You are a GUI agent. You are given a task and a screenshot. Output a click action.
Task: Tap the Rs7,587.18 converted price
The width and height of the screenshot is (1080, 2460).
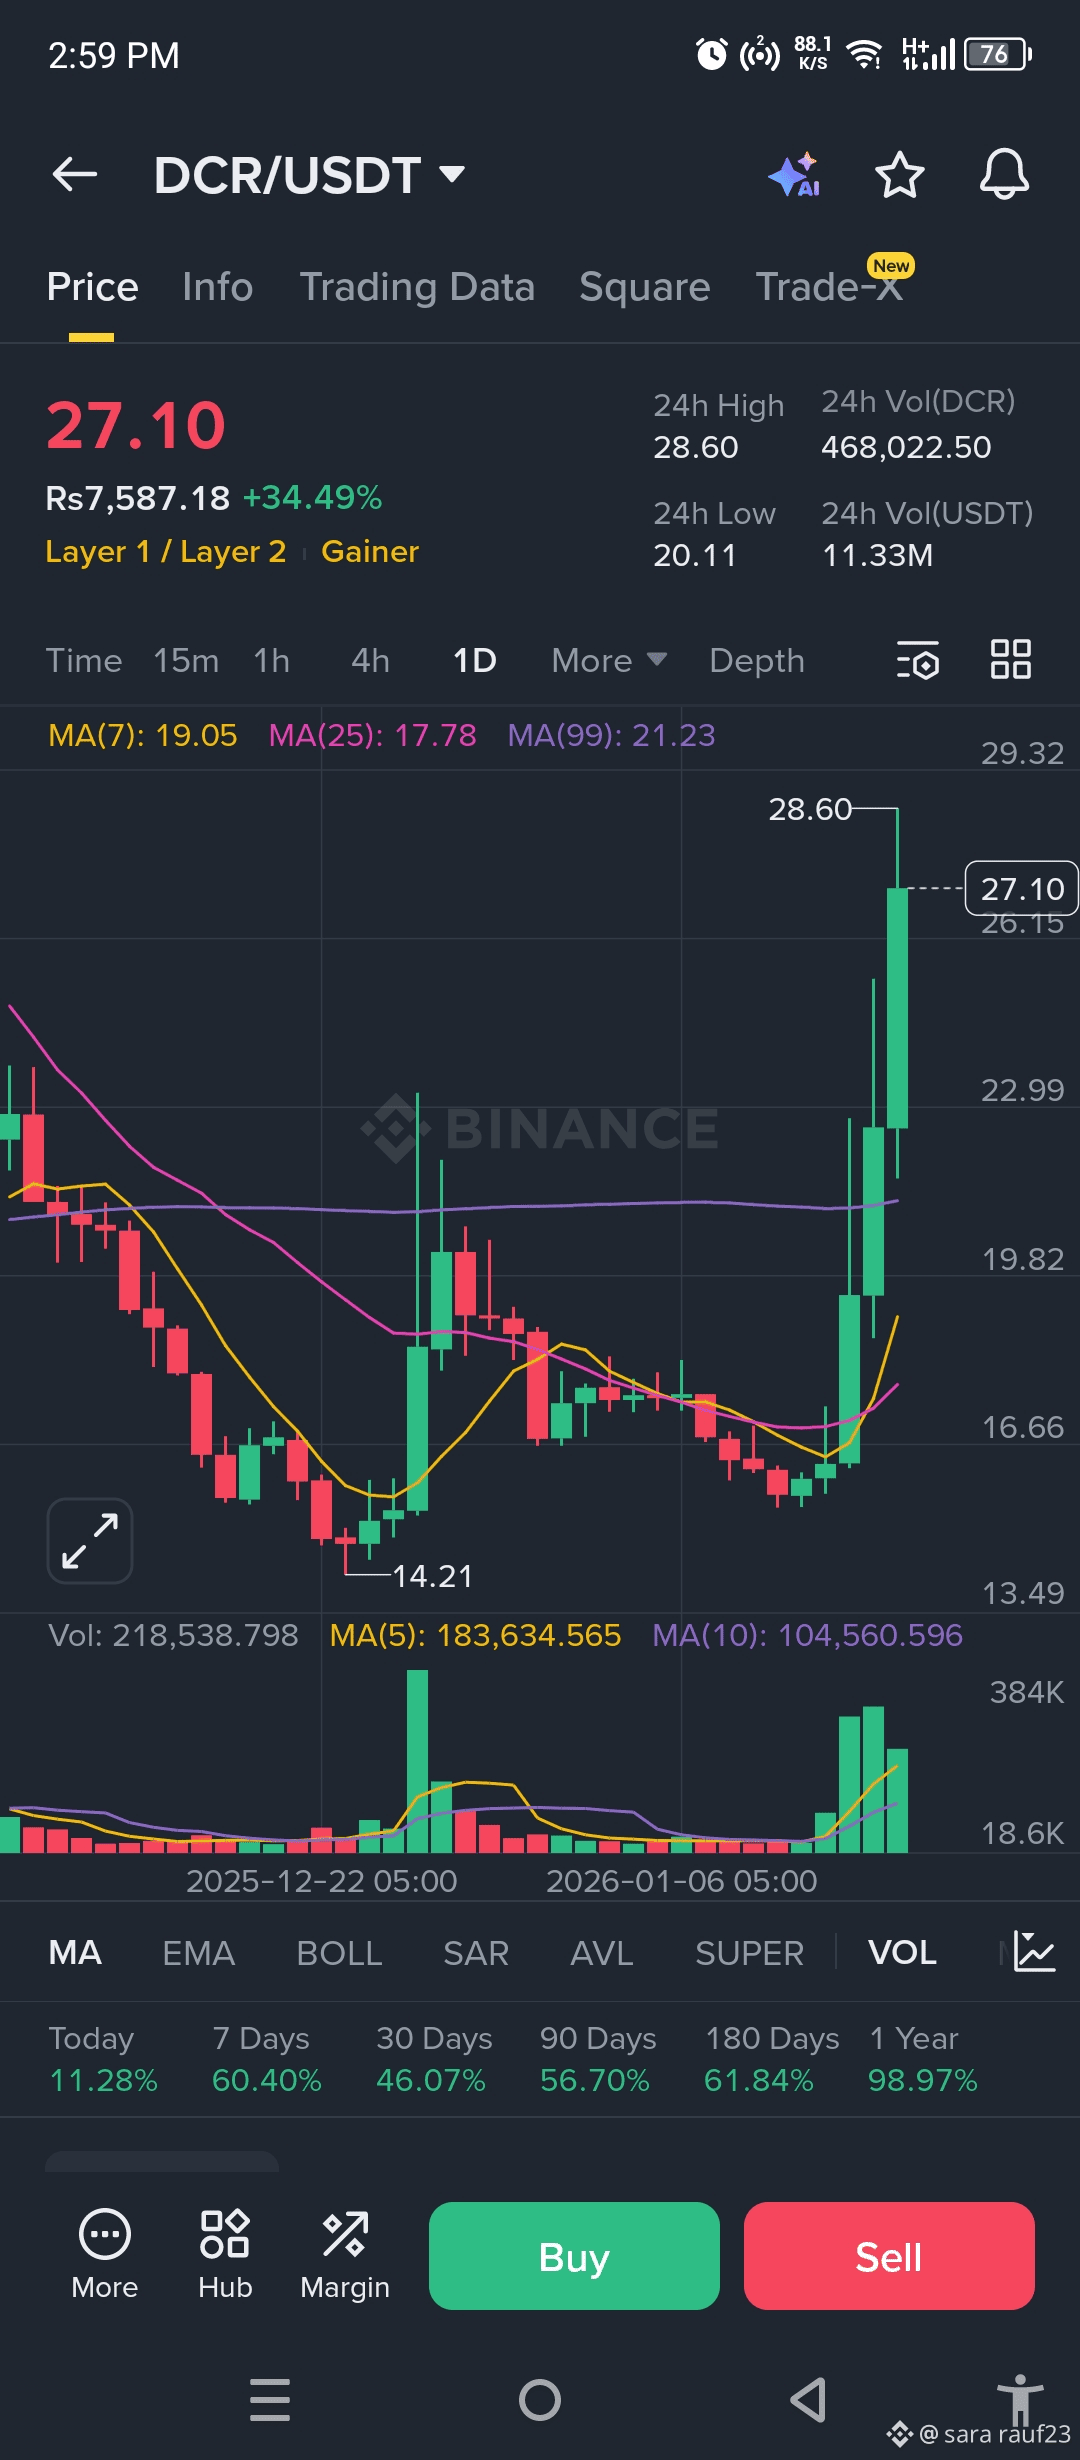pos(138,498)
